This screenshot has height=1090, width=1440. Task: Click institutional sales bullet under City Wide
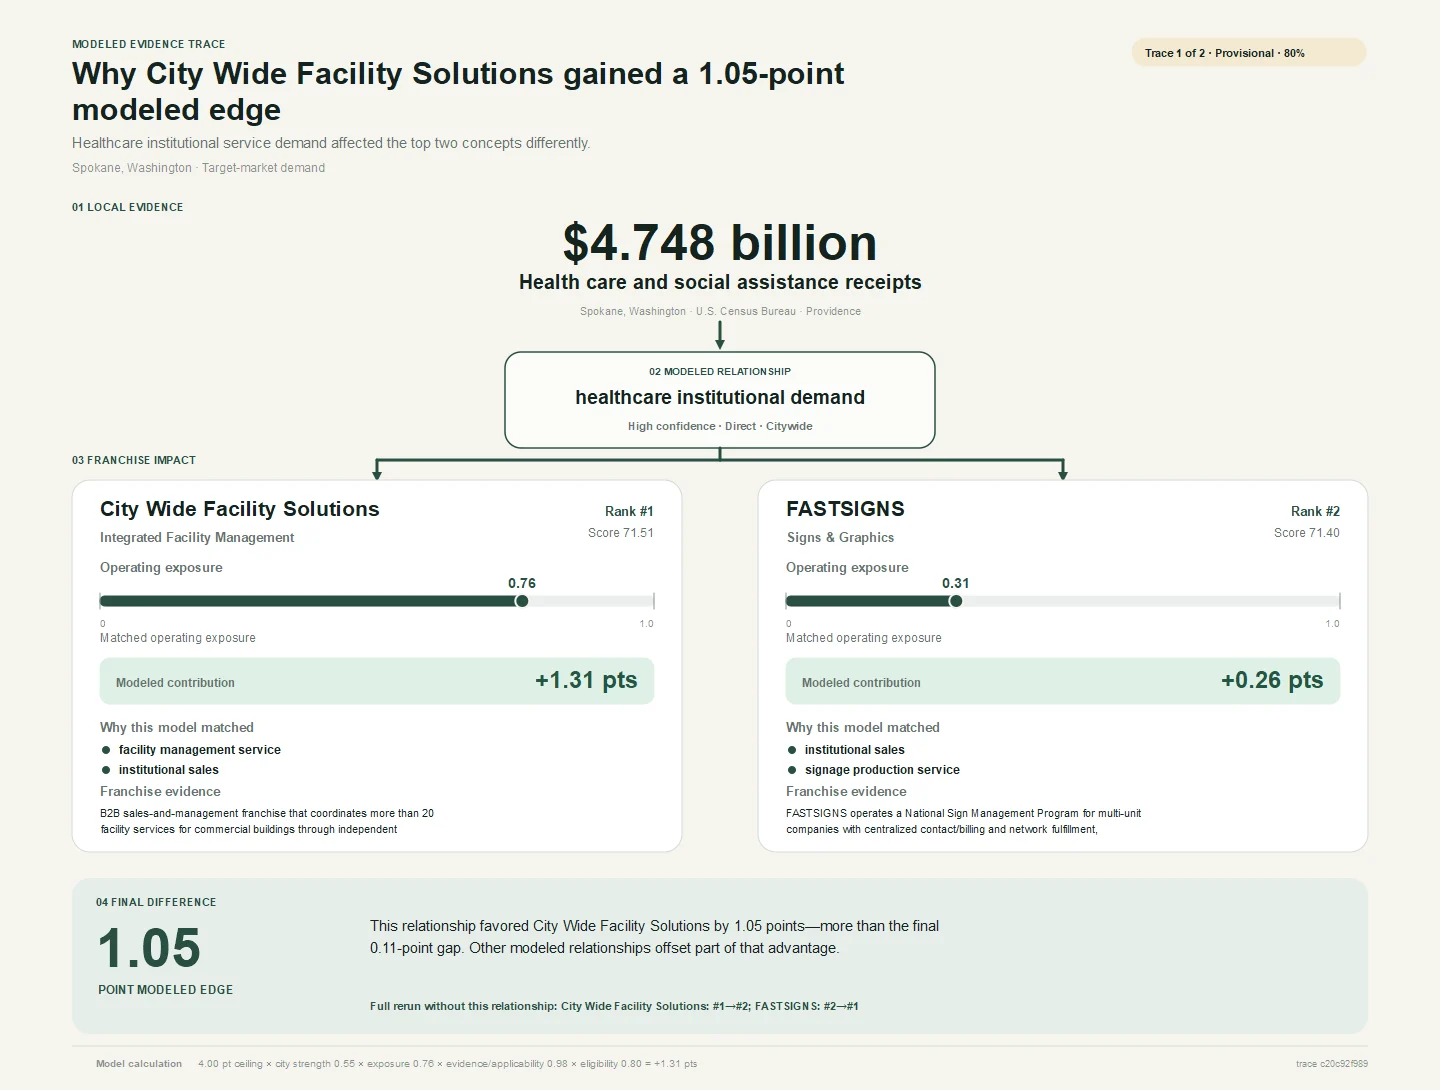(x=160, y=770)
